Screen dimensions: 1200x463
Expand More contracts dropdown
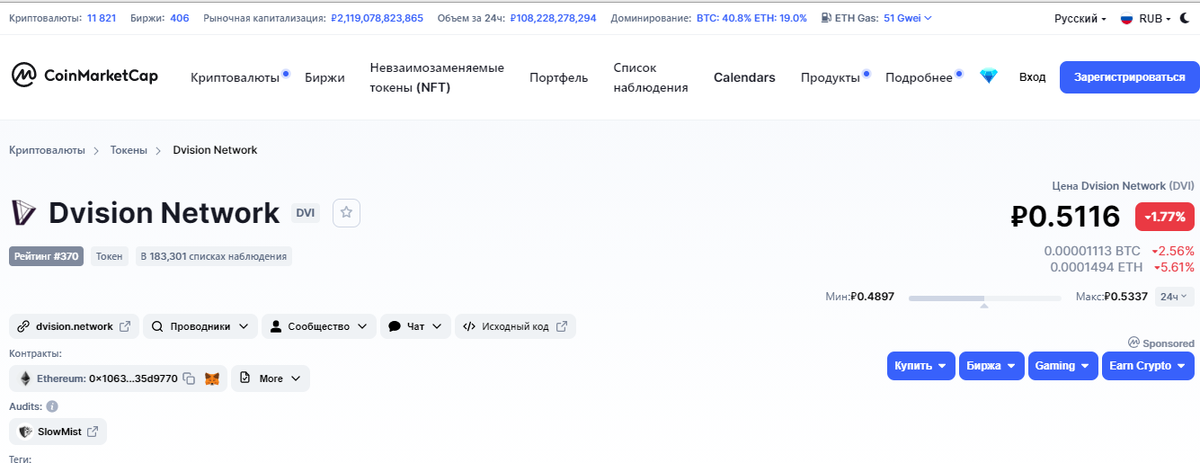point(271,379)
